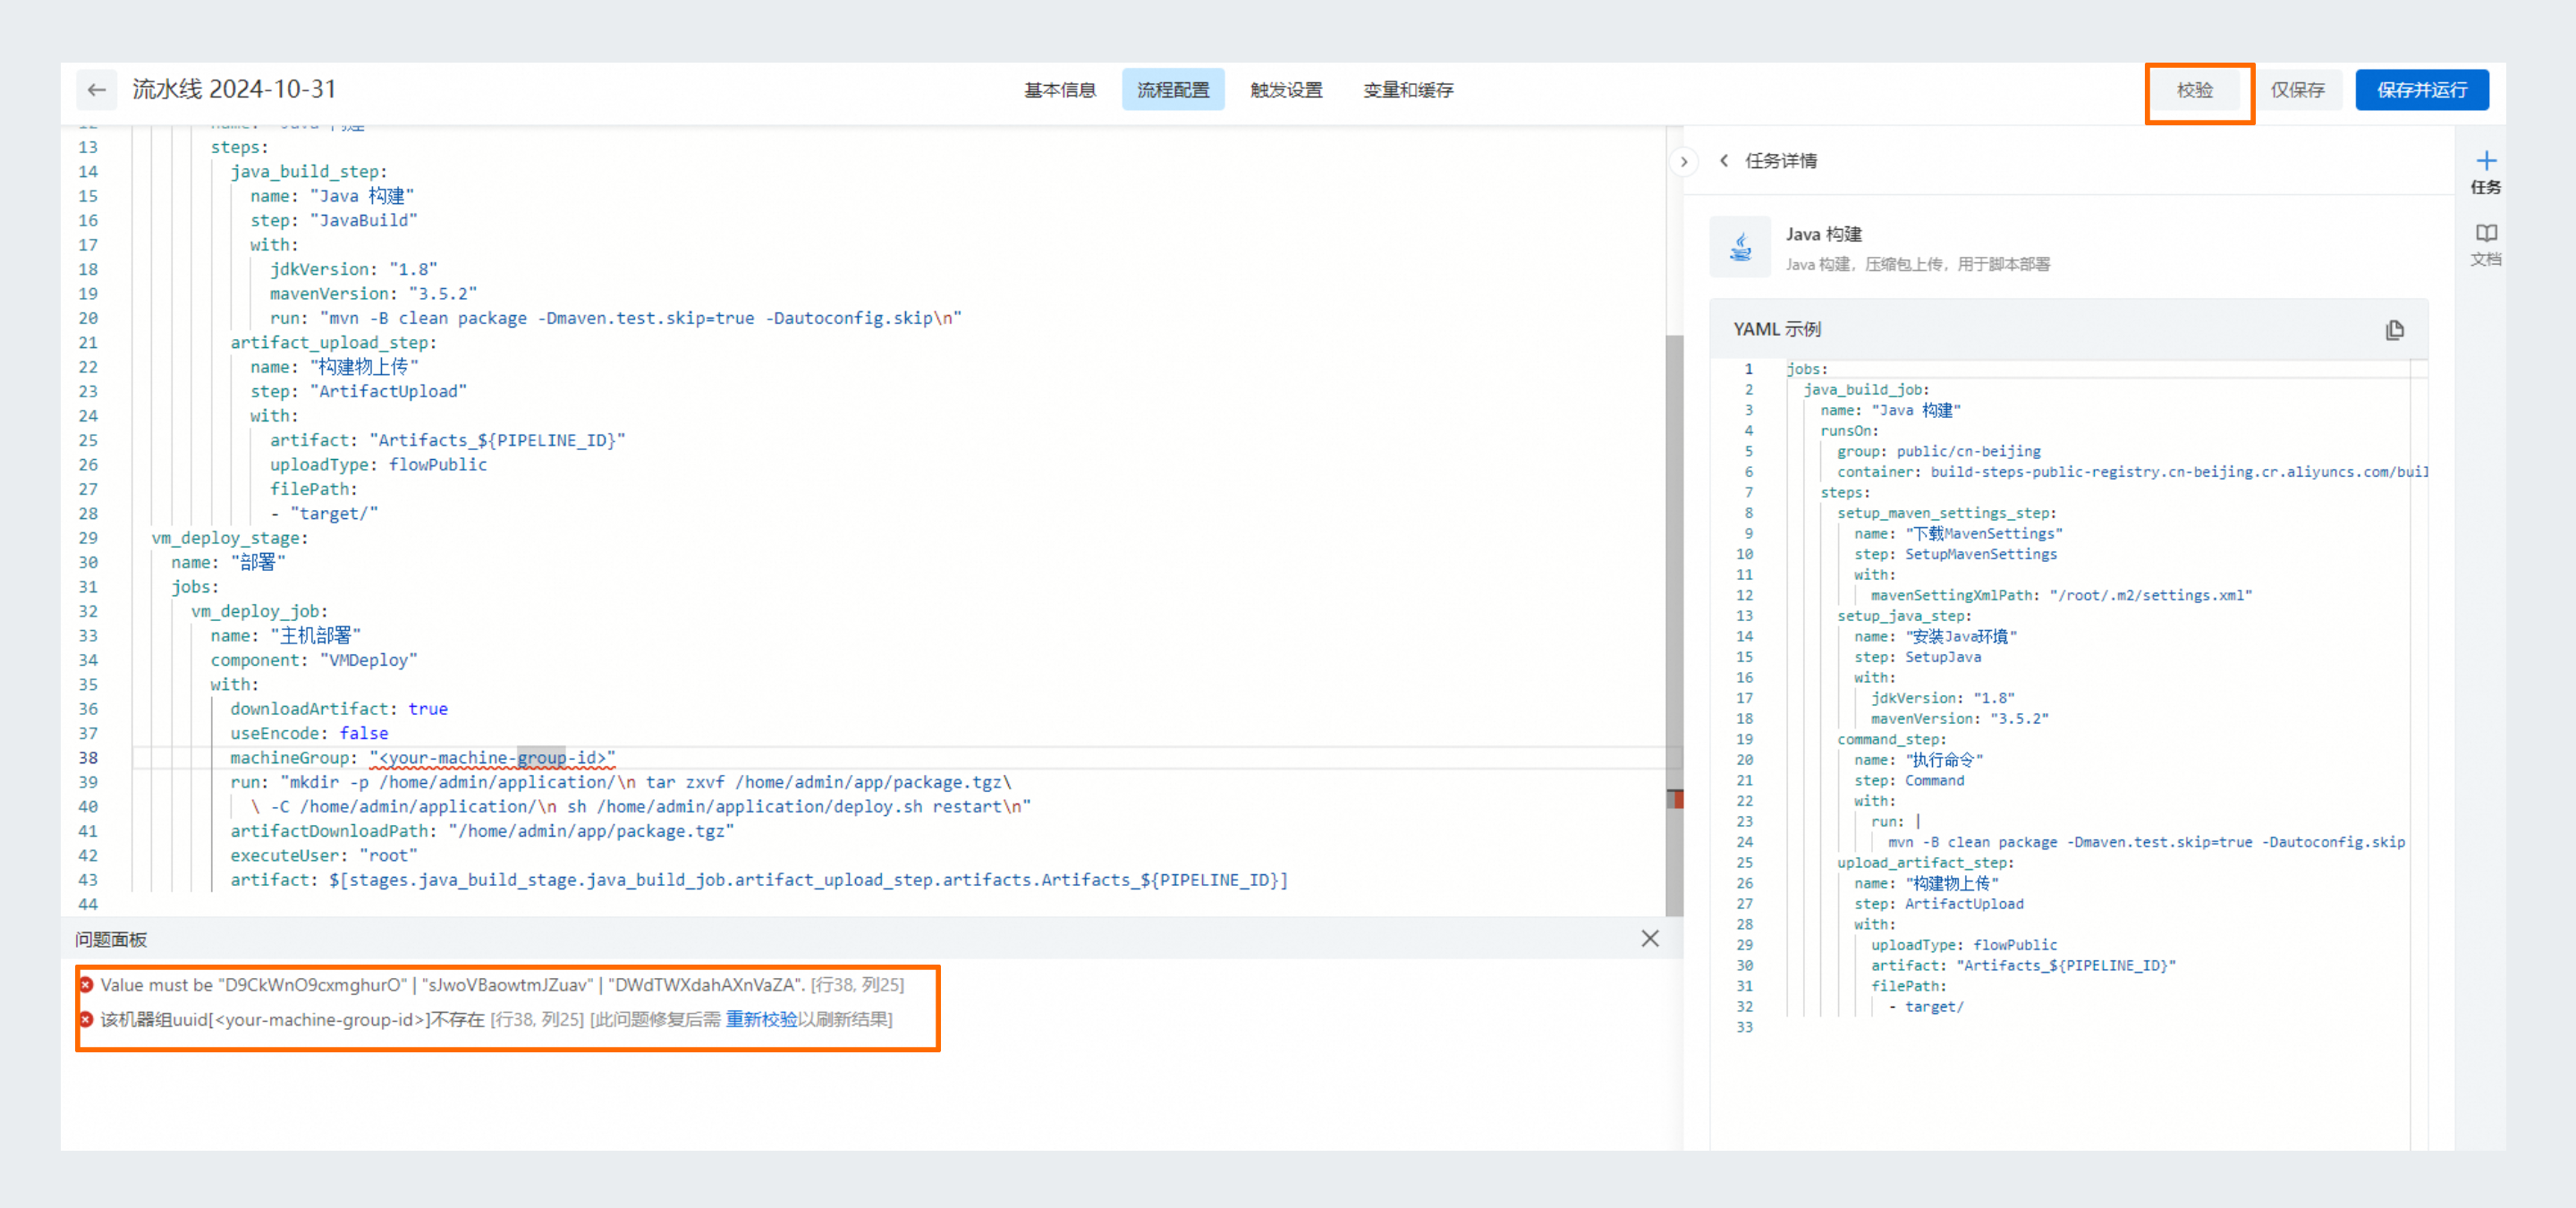Open the 变量和缓存 tab
The image size is (2576, 1208).
(1408, 90)
